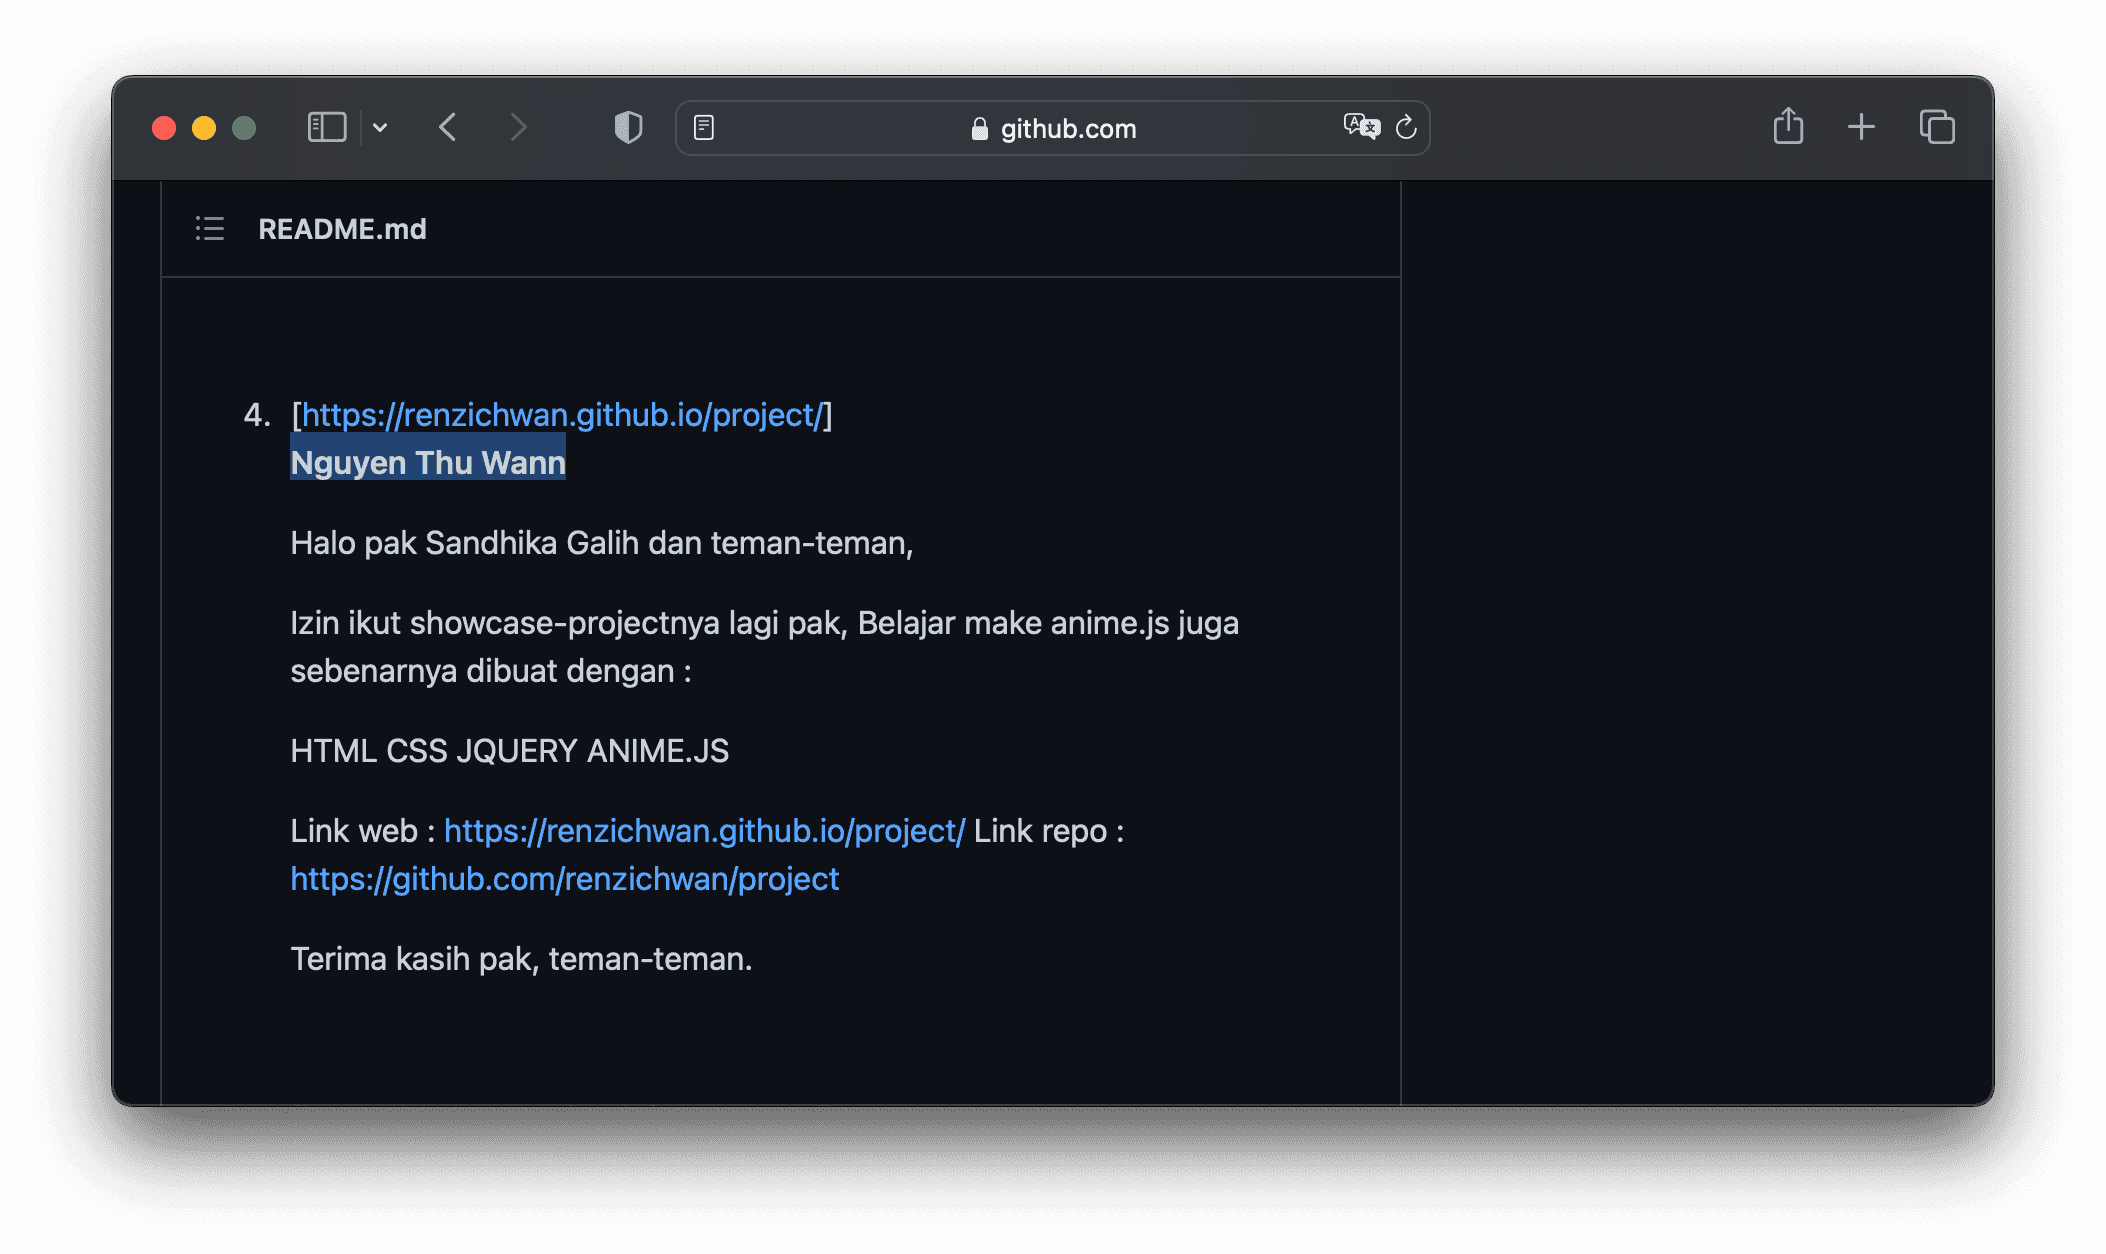Click the yellow minimize window button
The width and height of the screenshot is (2106, 1254).
(204, 128)
